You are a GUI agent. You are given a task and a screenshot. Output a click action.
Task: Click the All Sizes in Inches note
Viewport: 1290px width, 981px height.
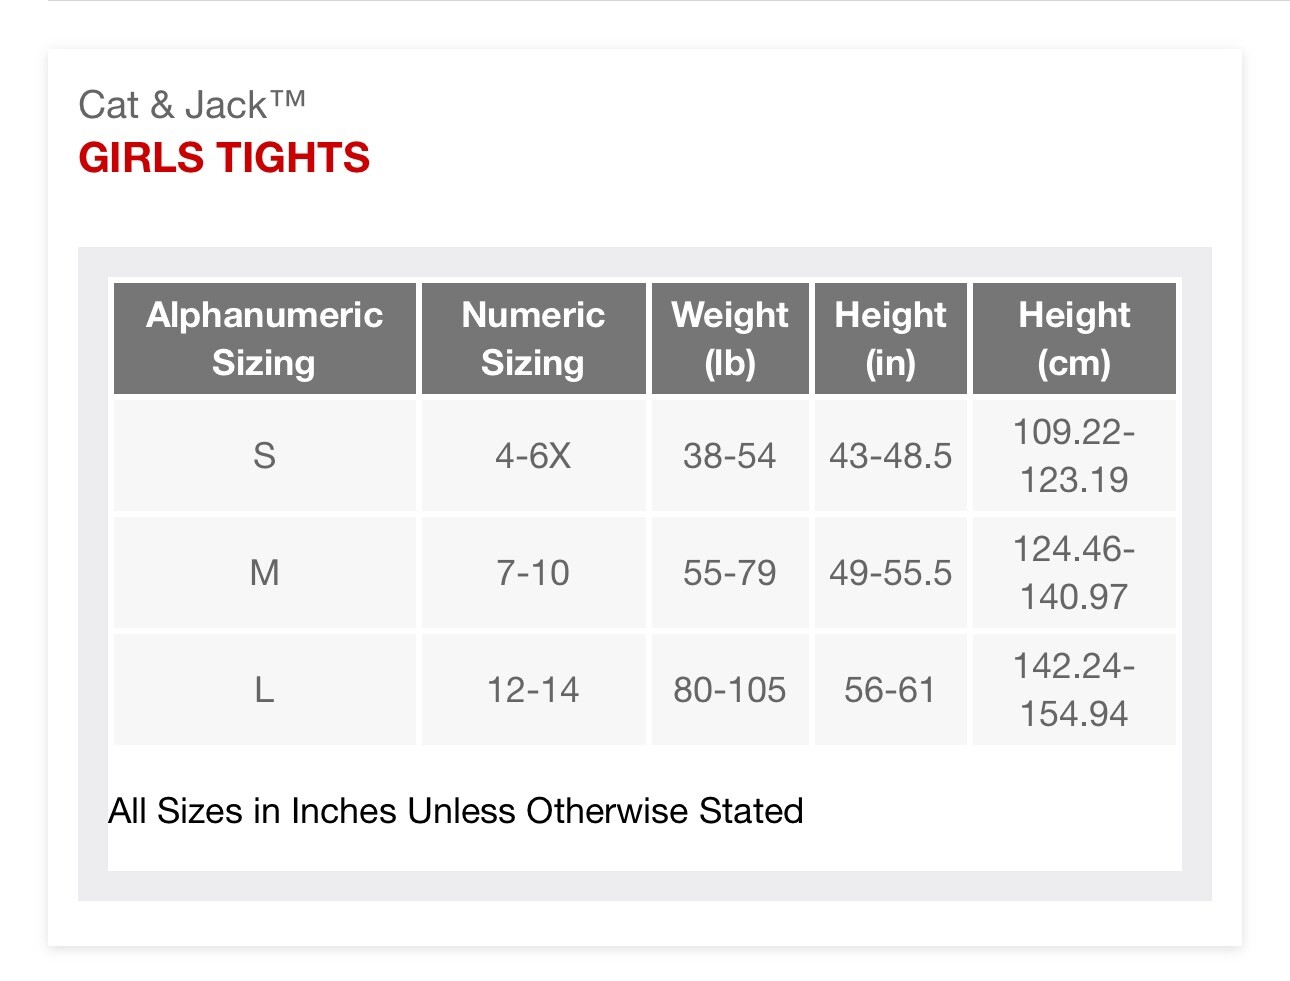pos(456,811)
